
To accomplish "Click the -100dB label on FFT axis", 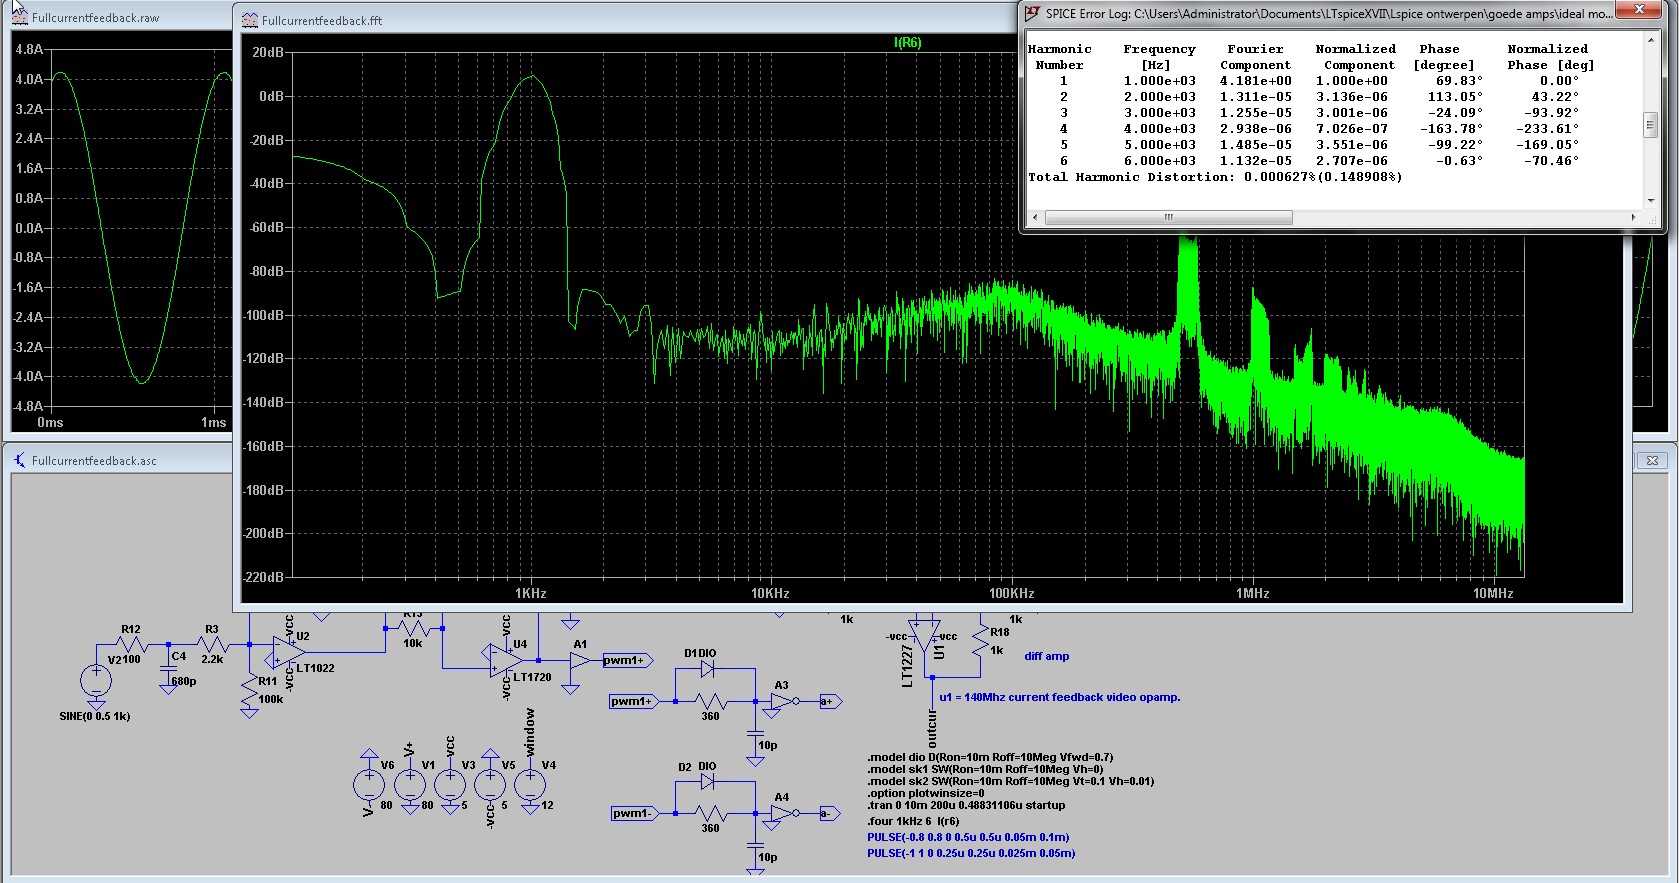I will 264,315.
